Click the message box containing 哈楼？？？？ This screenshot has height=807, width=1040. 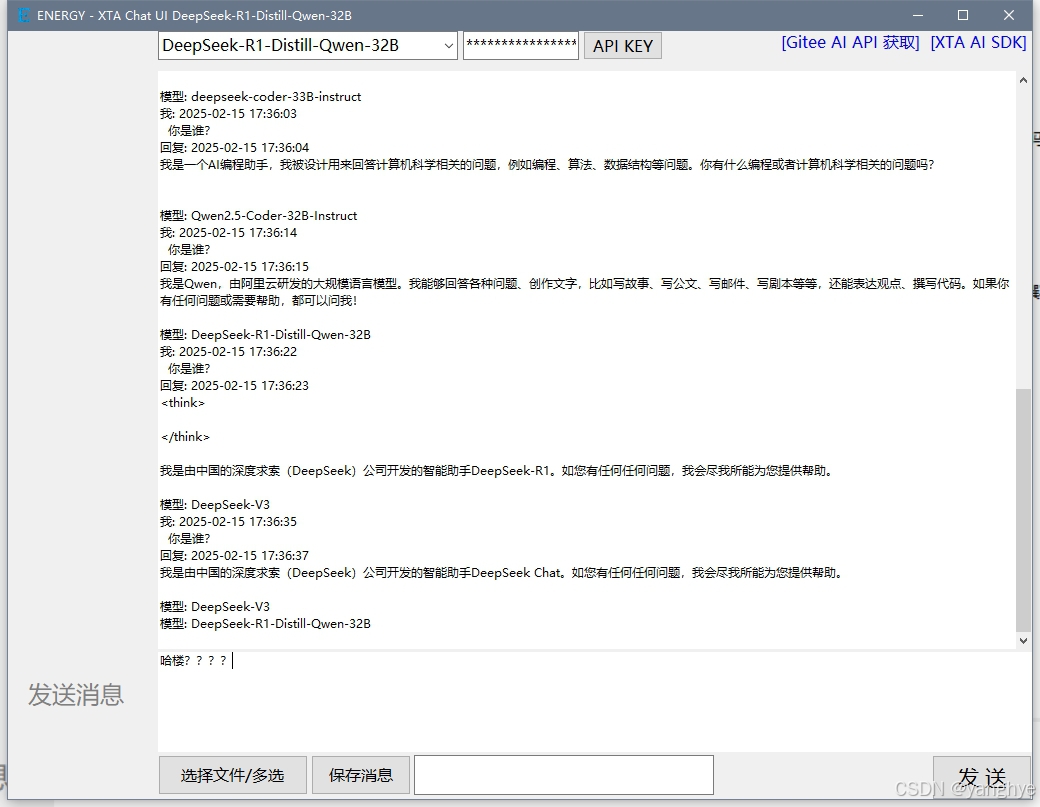click(x=594, y=701)
